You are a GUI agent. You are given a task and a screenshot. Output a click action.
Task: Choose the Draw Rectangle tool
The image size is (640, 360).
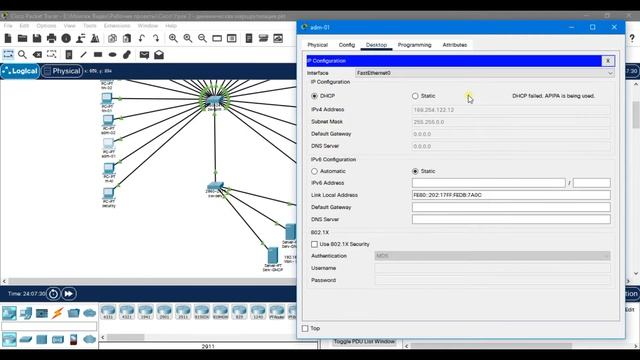coord(98,54)
